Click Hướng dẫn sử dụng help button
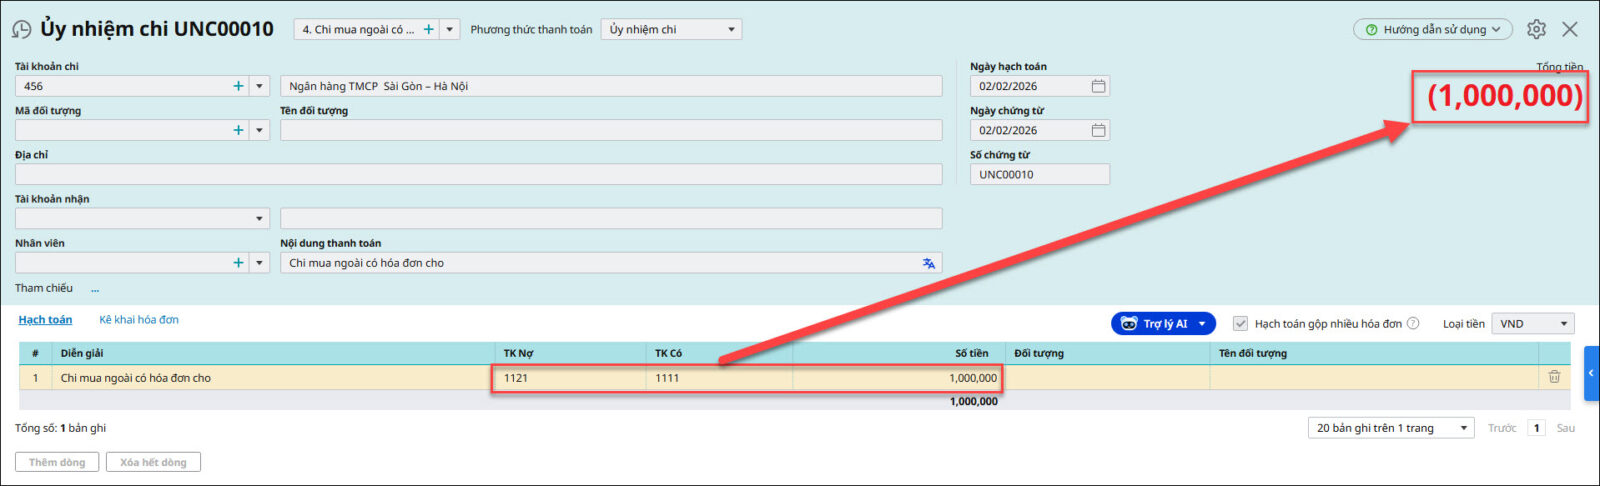Image resolution: width=1600 pixels, height=486 pixels. (1432, 30)
